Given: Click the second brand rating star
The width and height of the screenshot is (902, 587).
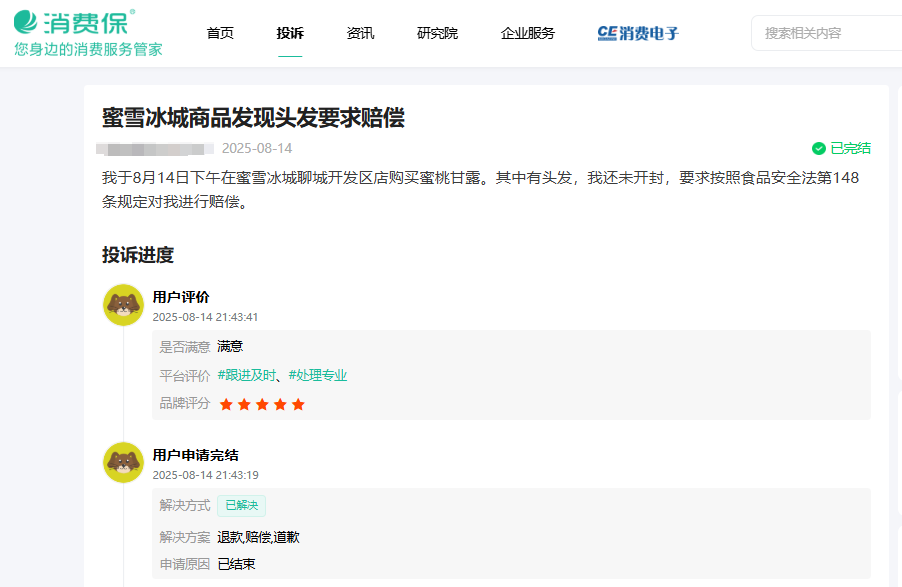Looking at the screenshot, I should point(244,404).
